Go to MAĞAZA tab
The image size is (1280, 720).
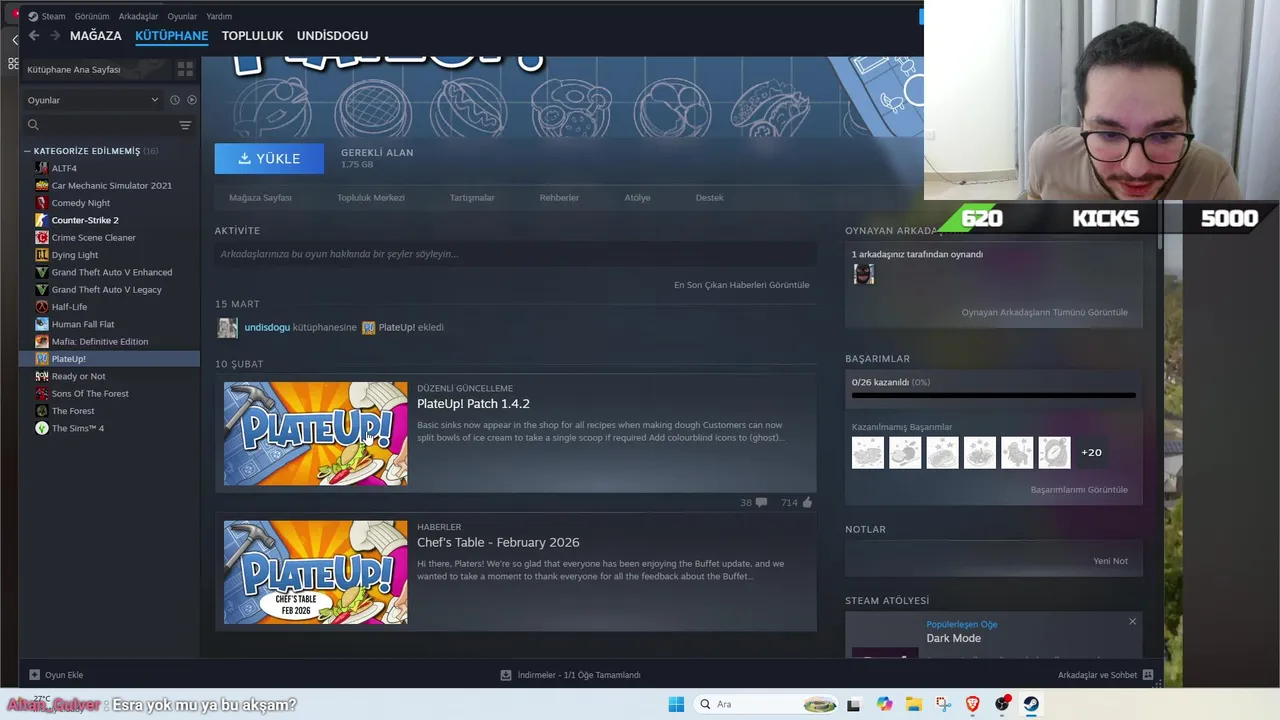[96, 36]
